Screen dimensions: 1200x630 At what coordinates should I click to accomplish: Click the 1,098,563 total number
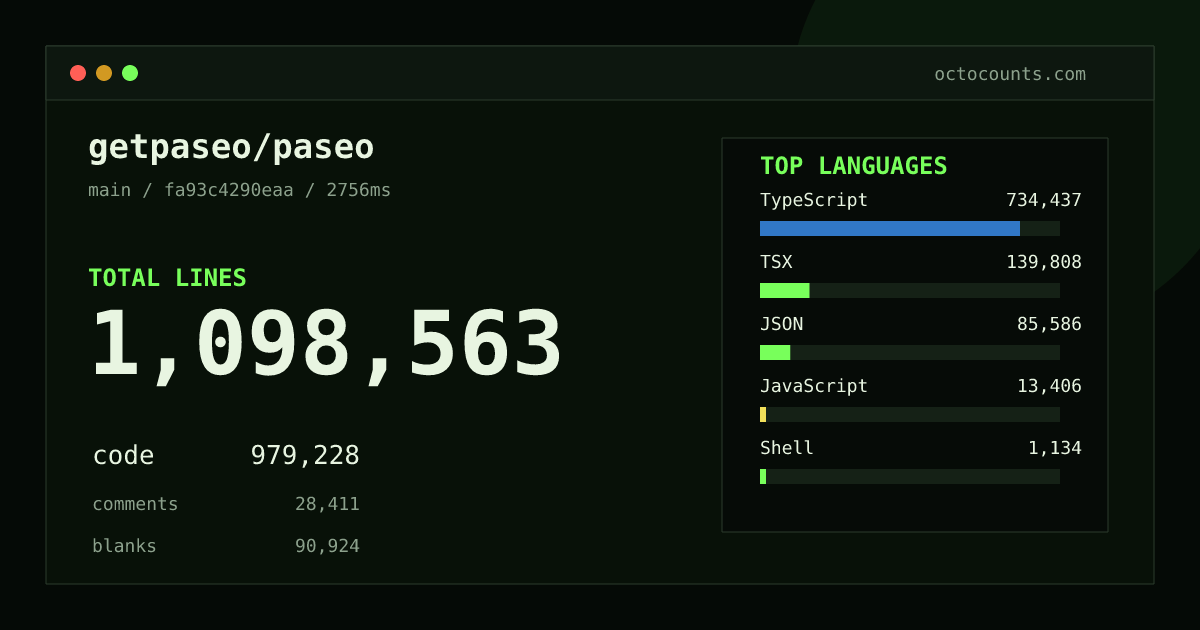(x=327, y=346)
